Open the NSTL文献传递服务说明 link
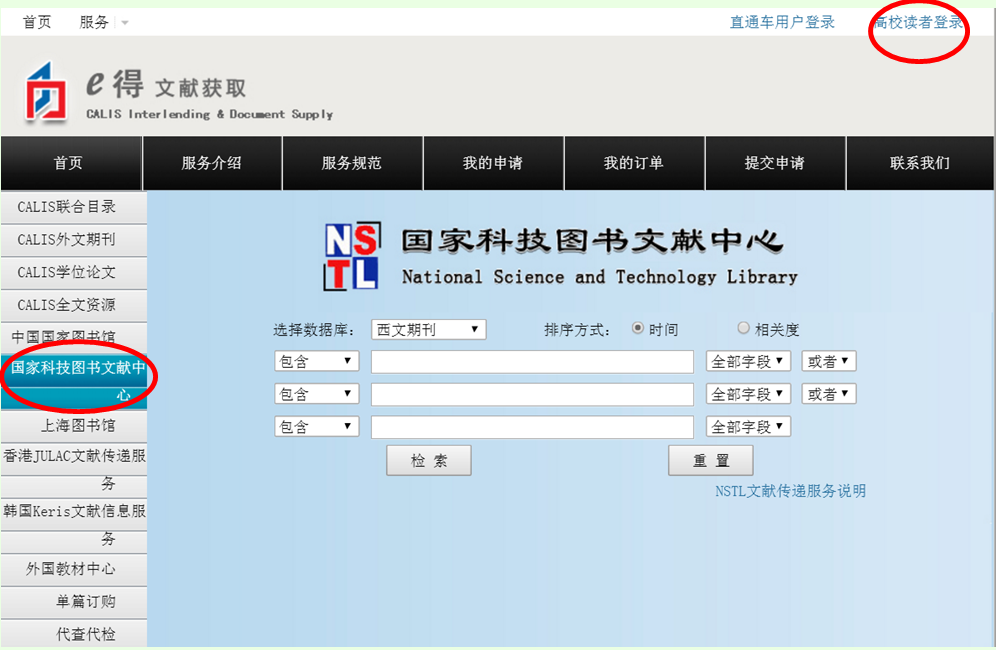This screenshot has width=996, height=650. pyautogui.click(x=790, y=491)
